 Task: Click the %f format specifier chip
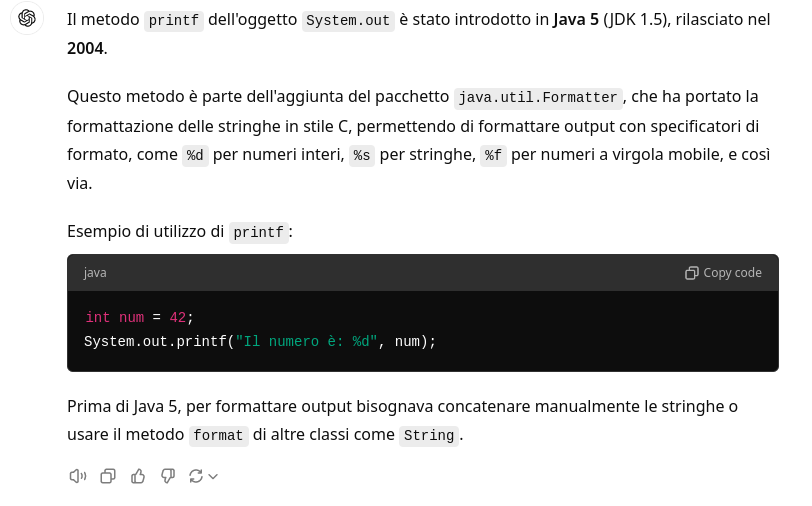493,156
